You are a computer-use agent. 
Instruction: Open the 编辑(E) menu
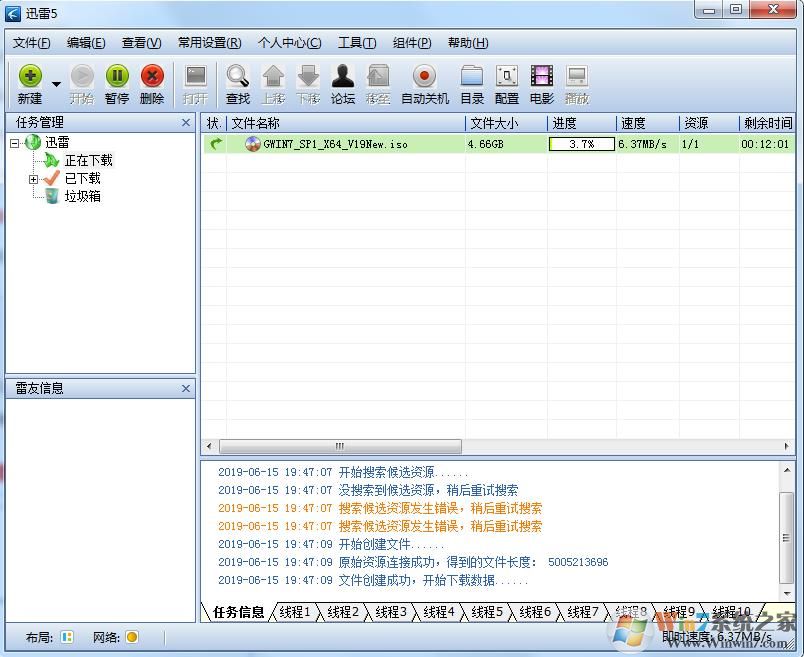[x=86, y=43]
